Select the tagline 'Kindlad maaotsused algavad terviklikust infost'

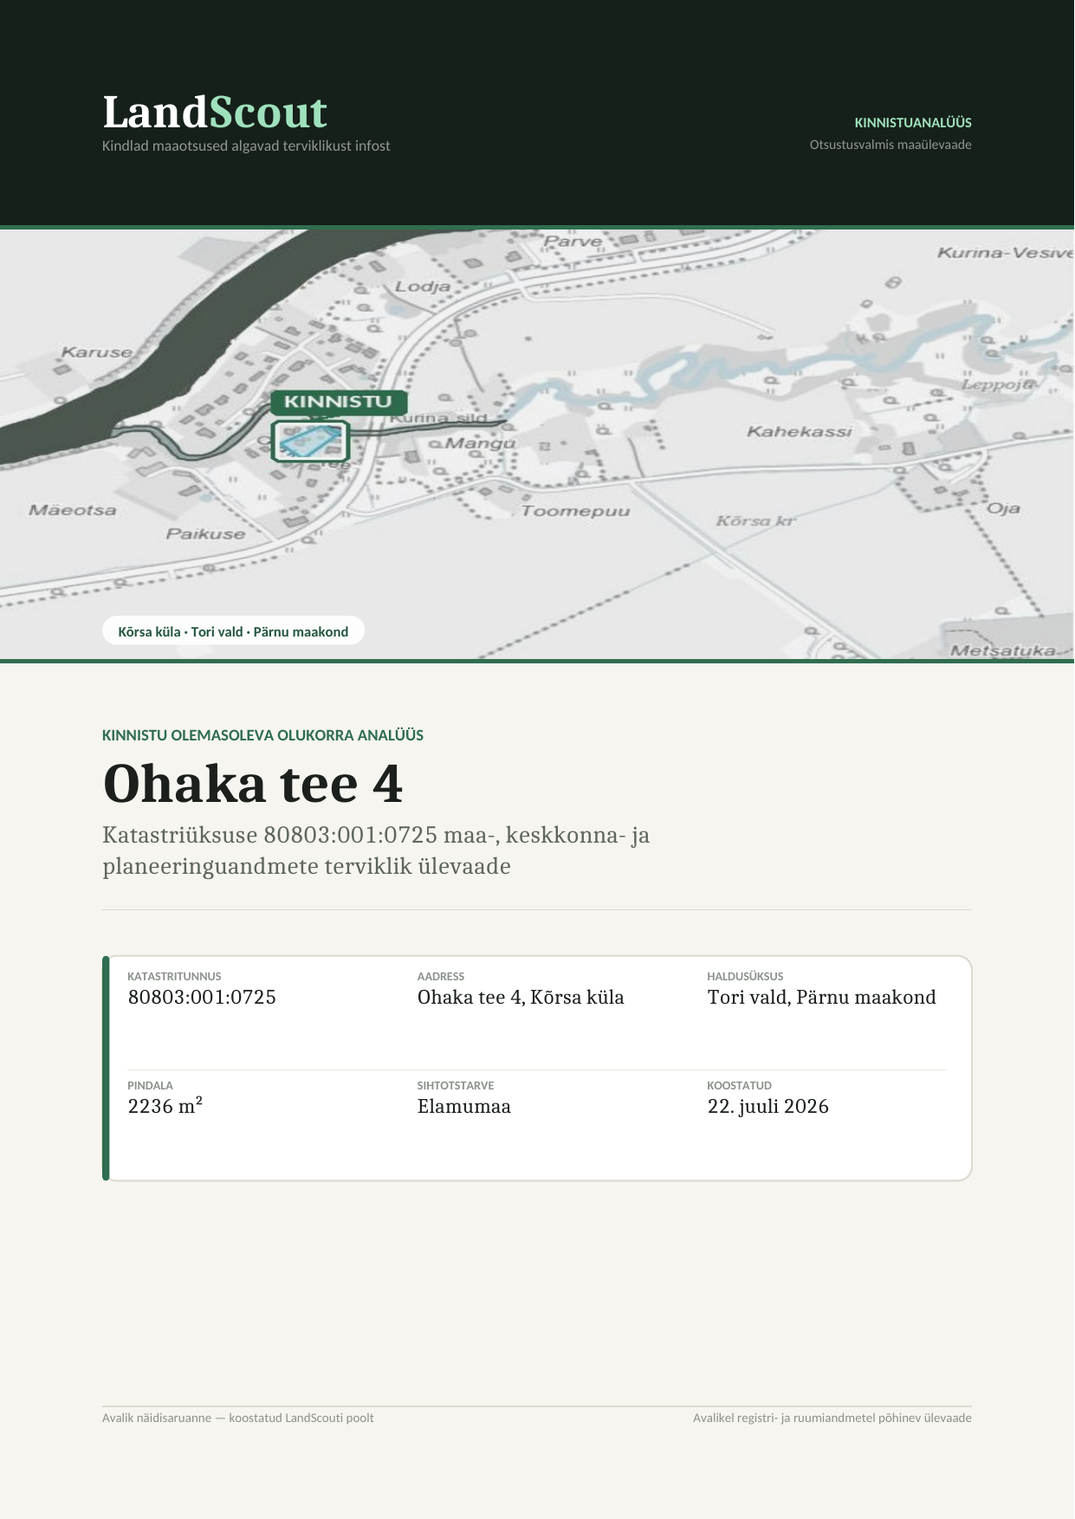246,146
